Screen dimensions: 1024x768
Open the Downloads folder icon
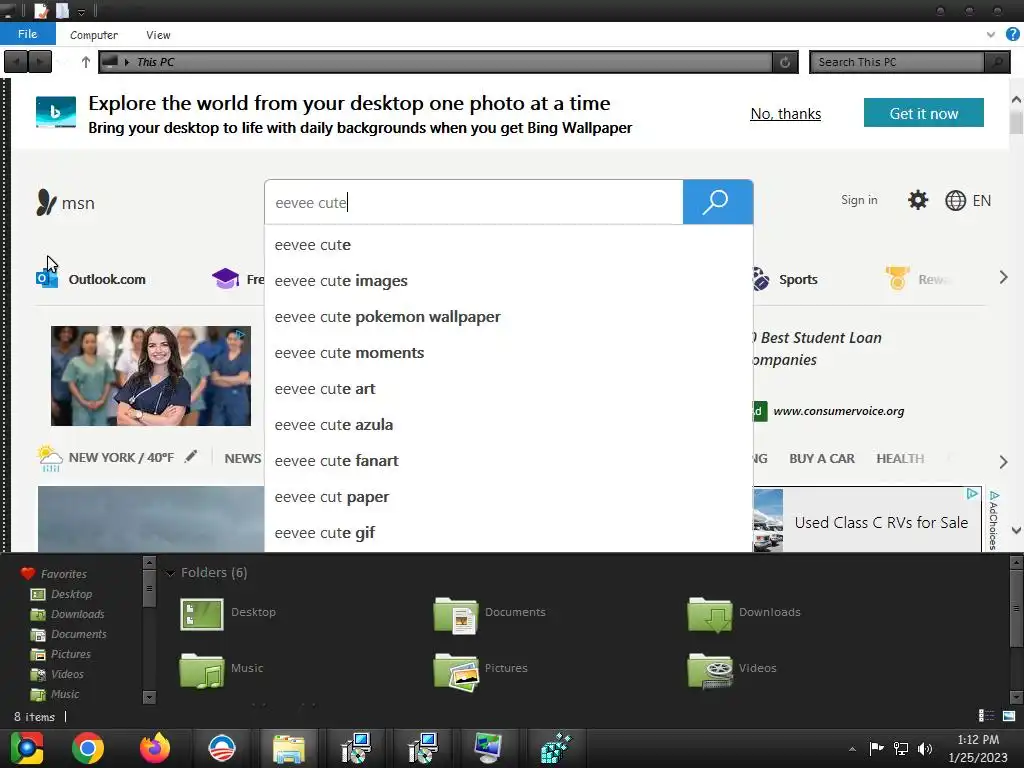709,615
